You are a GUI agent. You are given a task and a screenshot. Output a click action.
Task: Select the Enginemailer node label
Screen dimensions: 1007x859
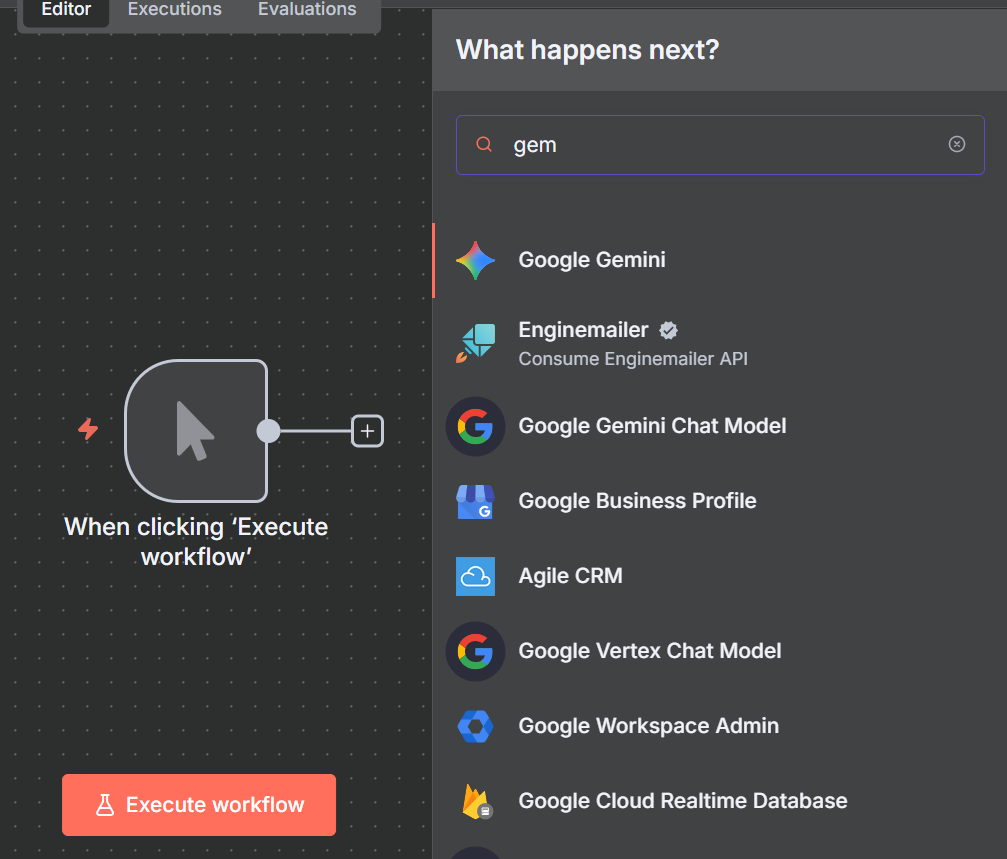tap(583, 330)
